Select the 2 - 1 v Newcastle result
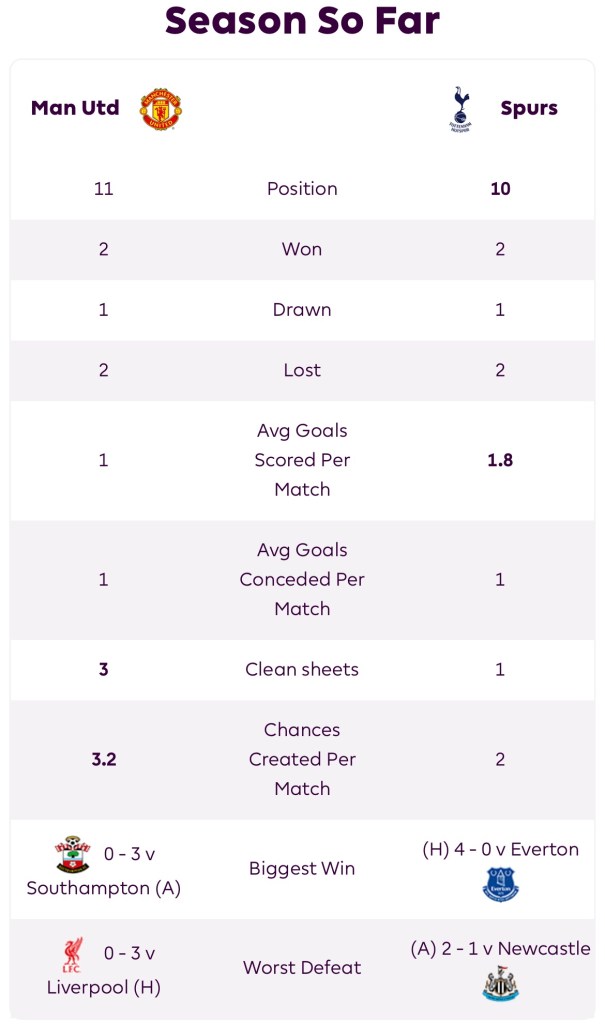Image resolution: width=605 pixels, height=1024 pixels. [500, 948]
